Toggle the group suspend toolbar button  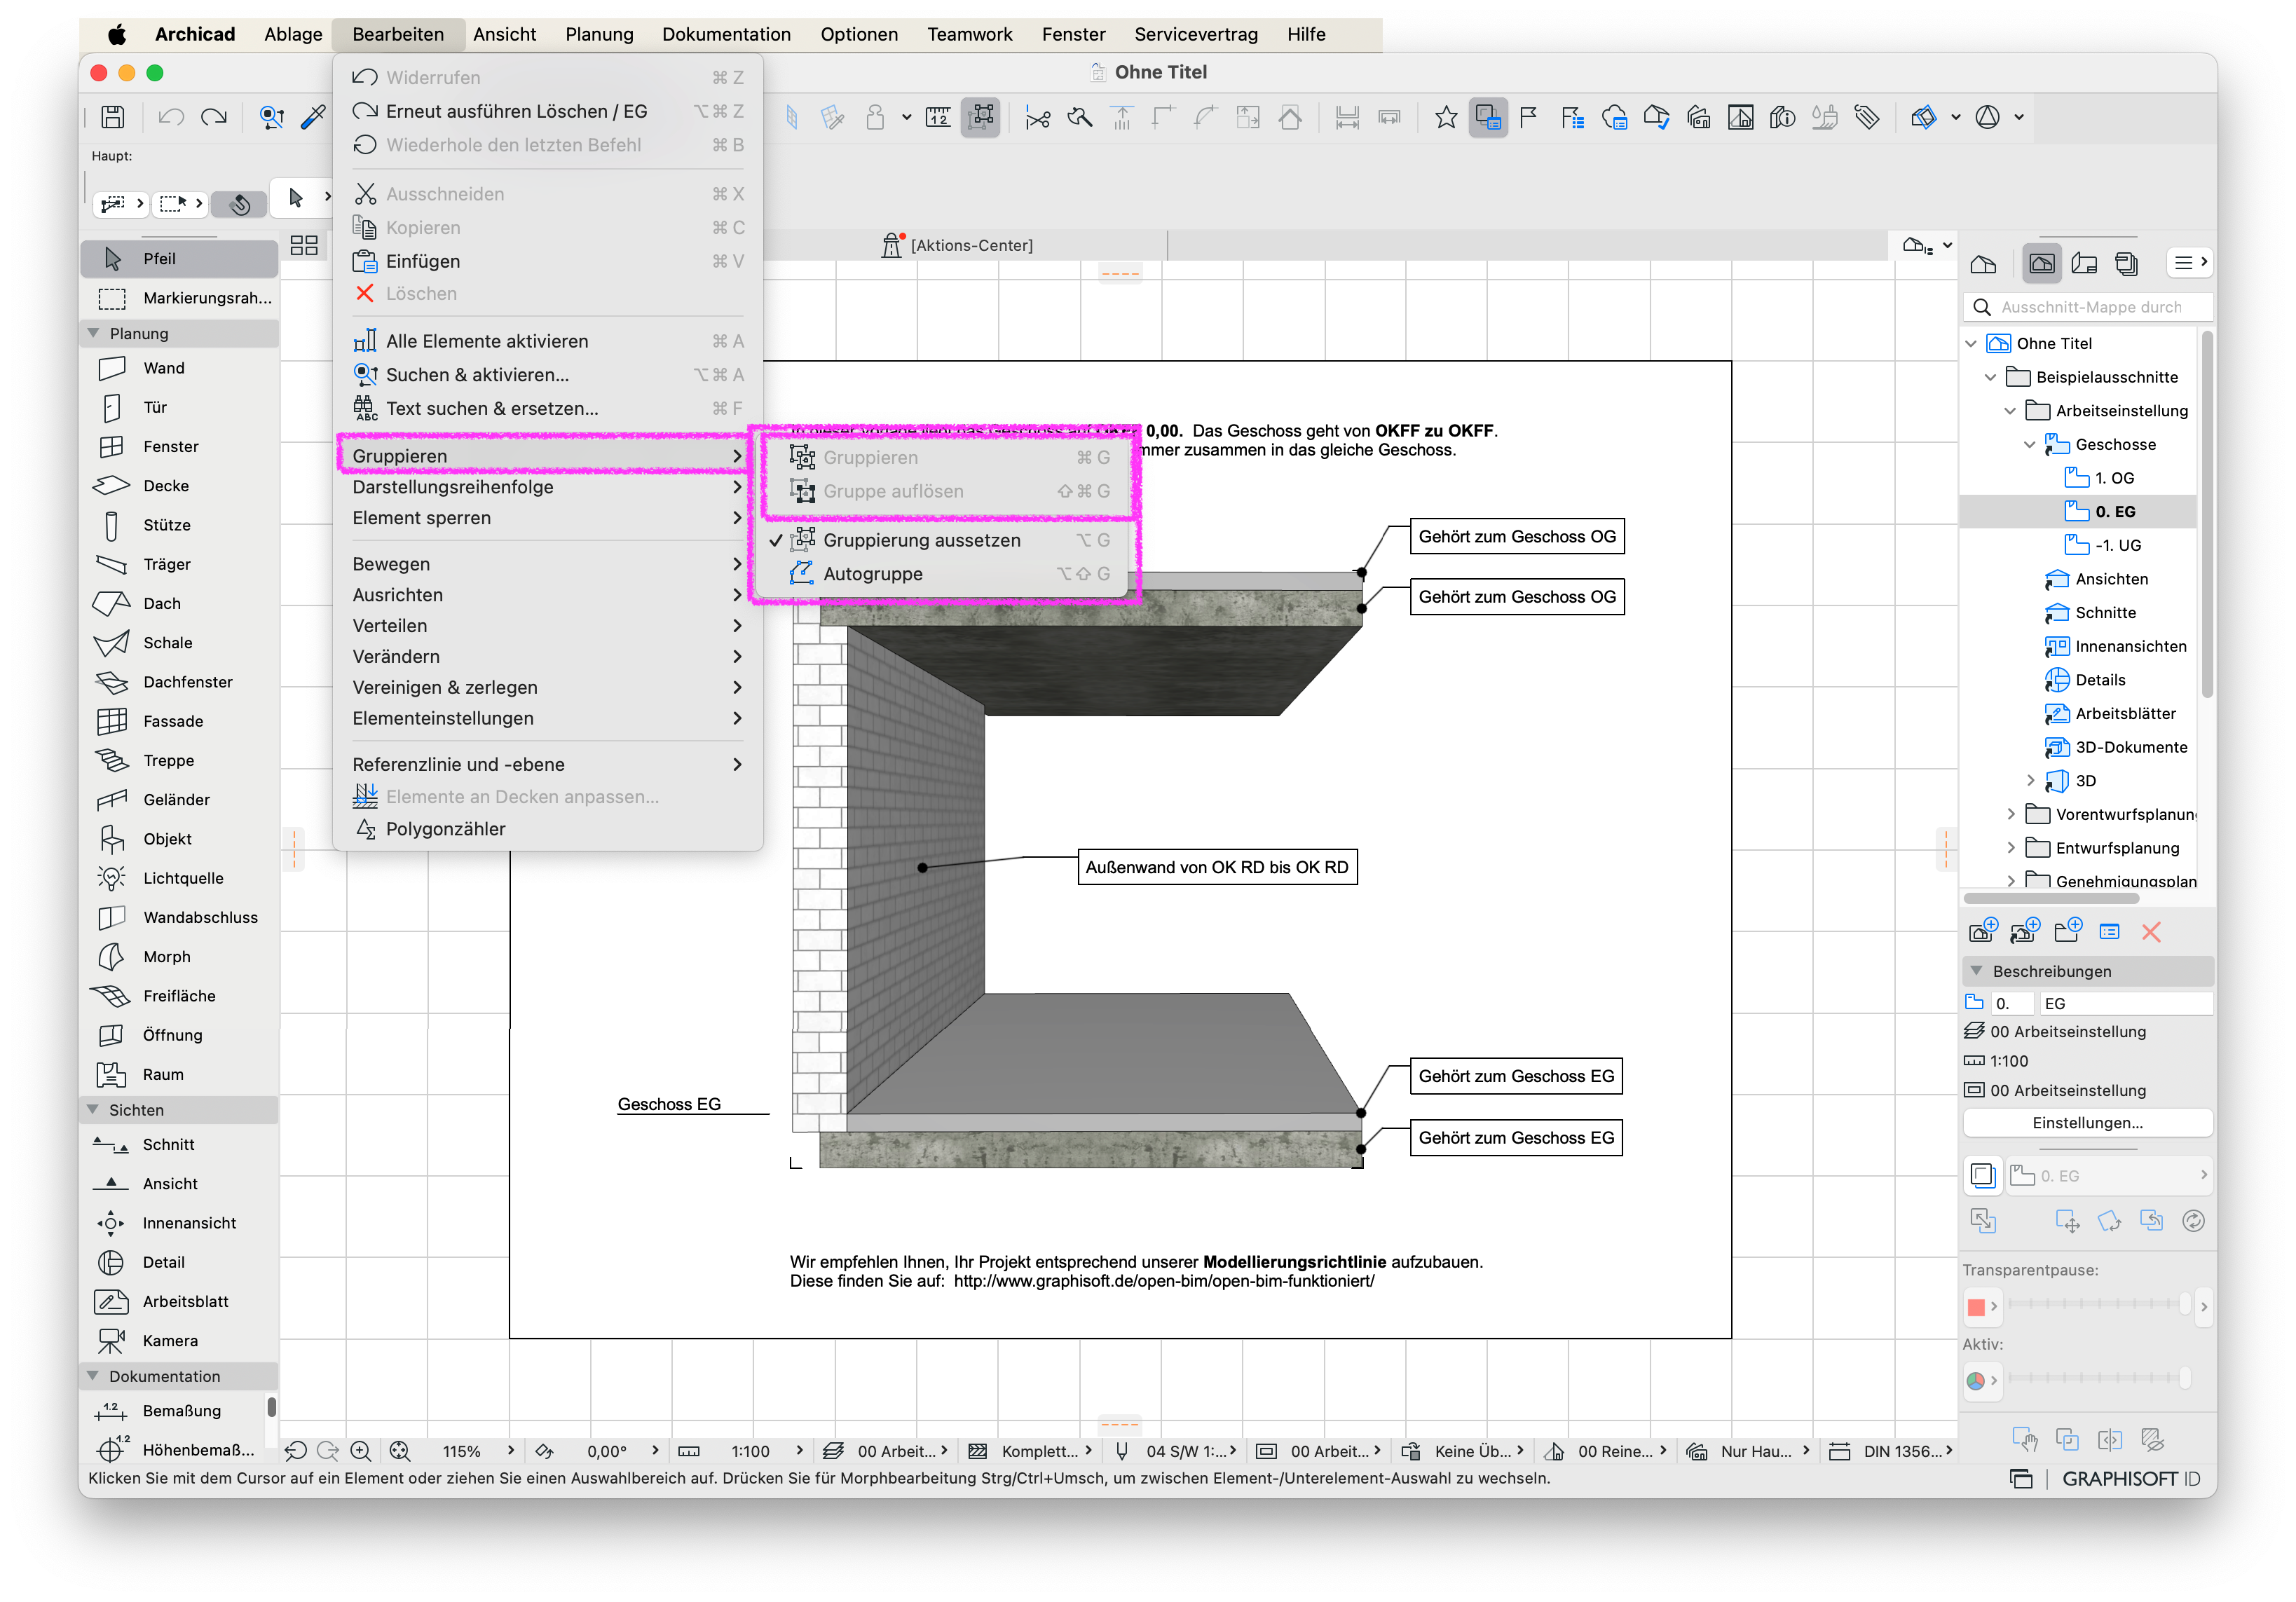tap(981, 117)
